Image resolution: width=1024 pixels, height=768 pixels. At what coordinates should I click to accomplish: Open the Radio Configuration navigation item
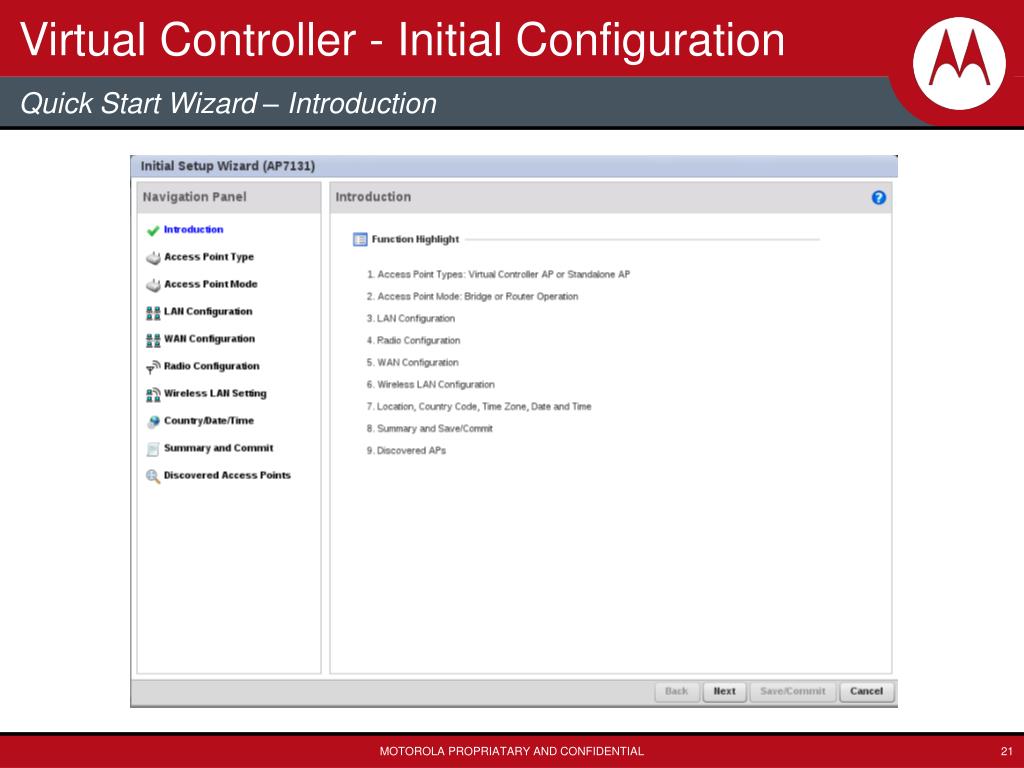click(211, 366)
